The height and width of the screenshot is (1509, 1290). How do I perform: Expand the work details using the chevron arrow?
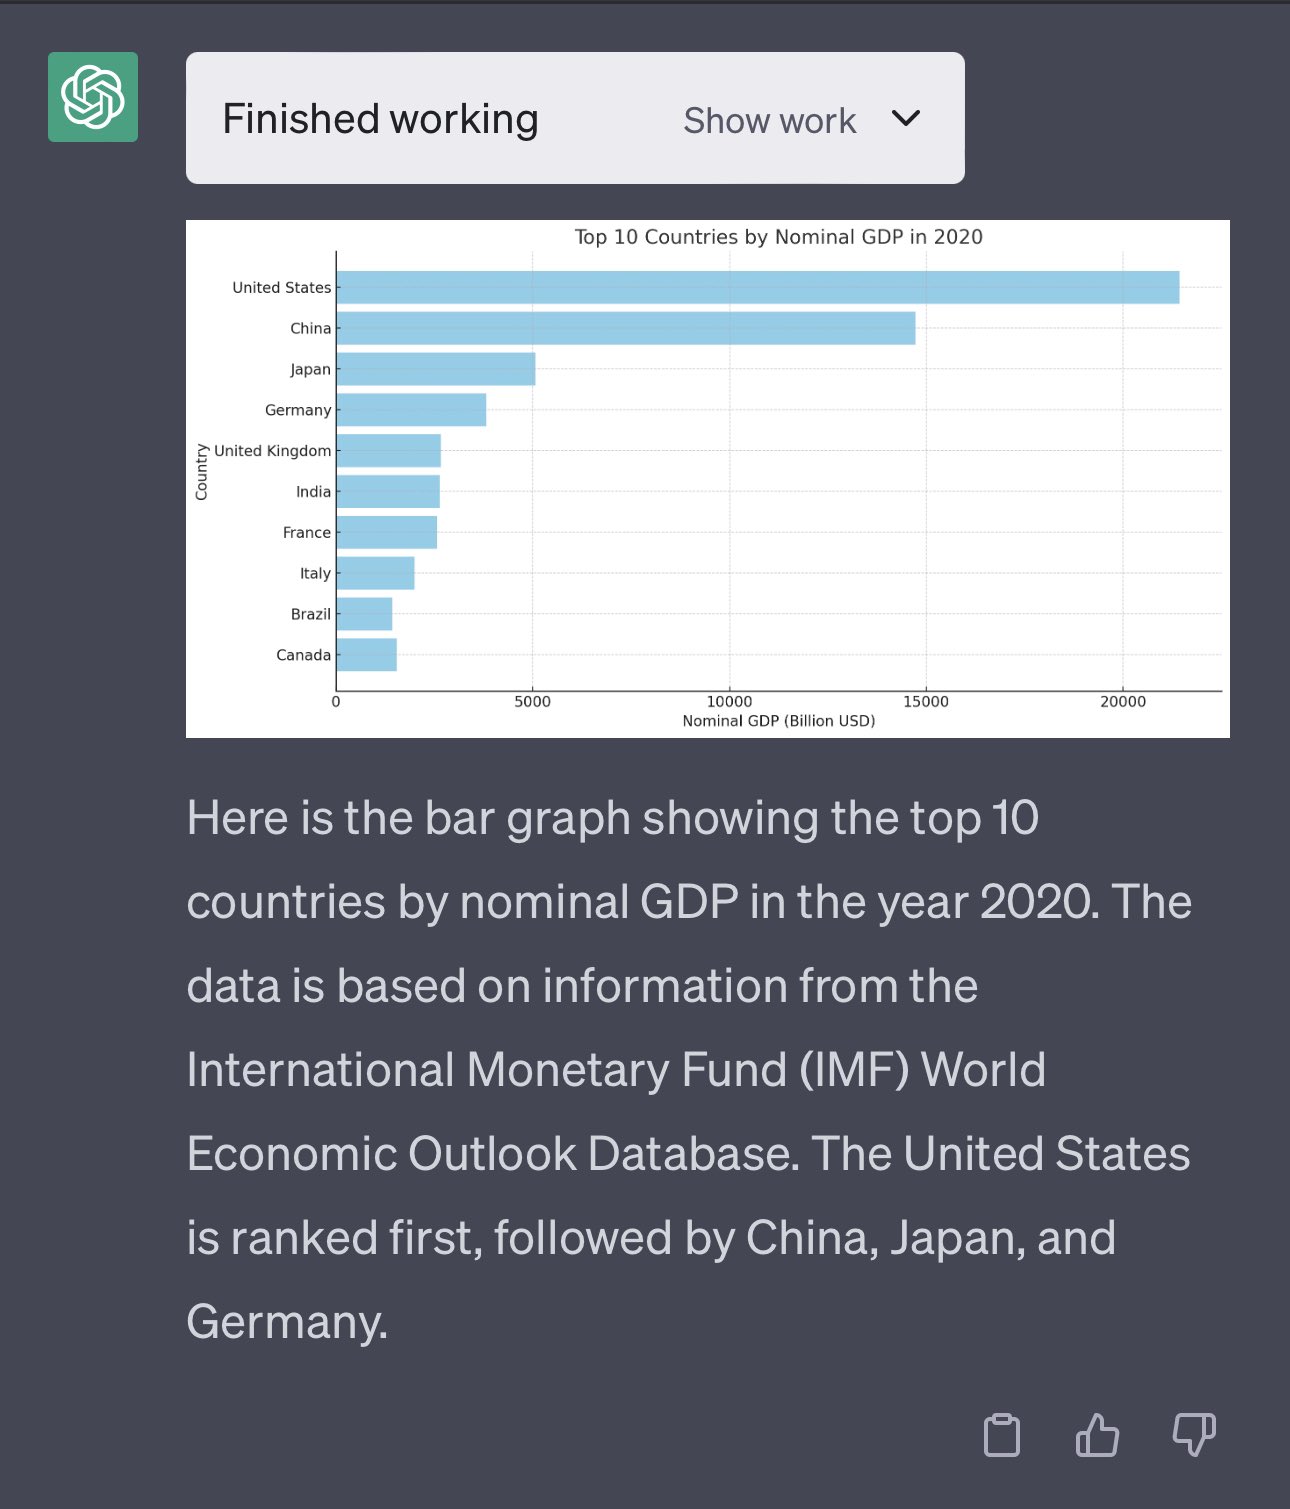tap(906, 118)
